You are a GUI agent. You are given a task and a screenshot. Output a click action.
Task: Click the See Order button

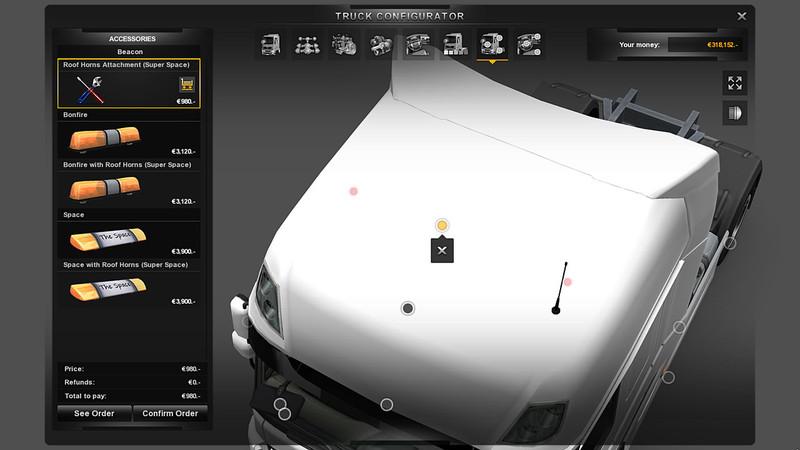click(94, 413)
